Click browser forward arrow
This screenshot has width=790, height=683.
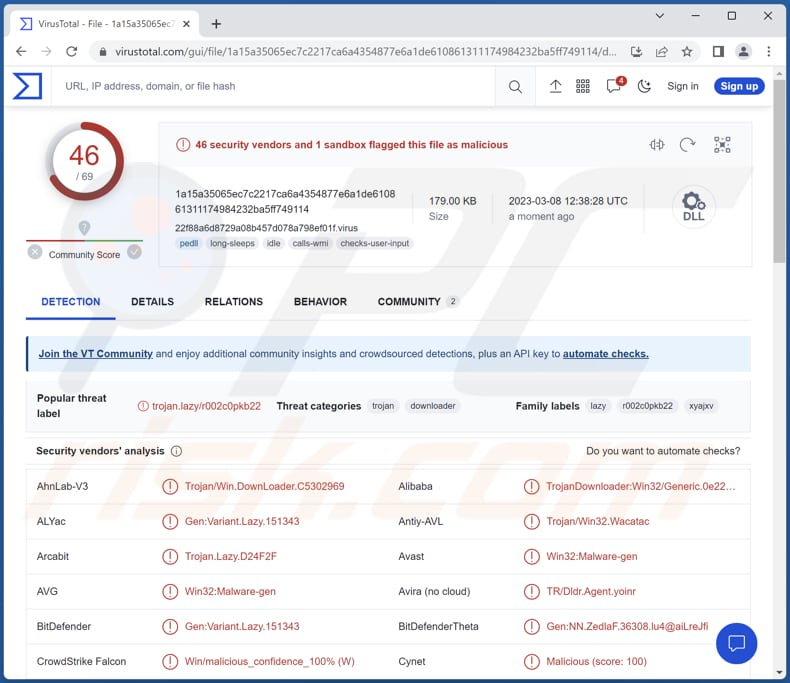46,51
